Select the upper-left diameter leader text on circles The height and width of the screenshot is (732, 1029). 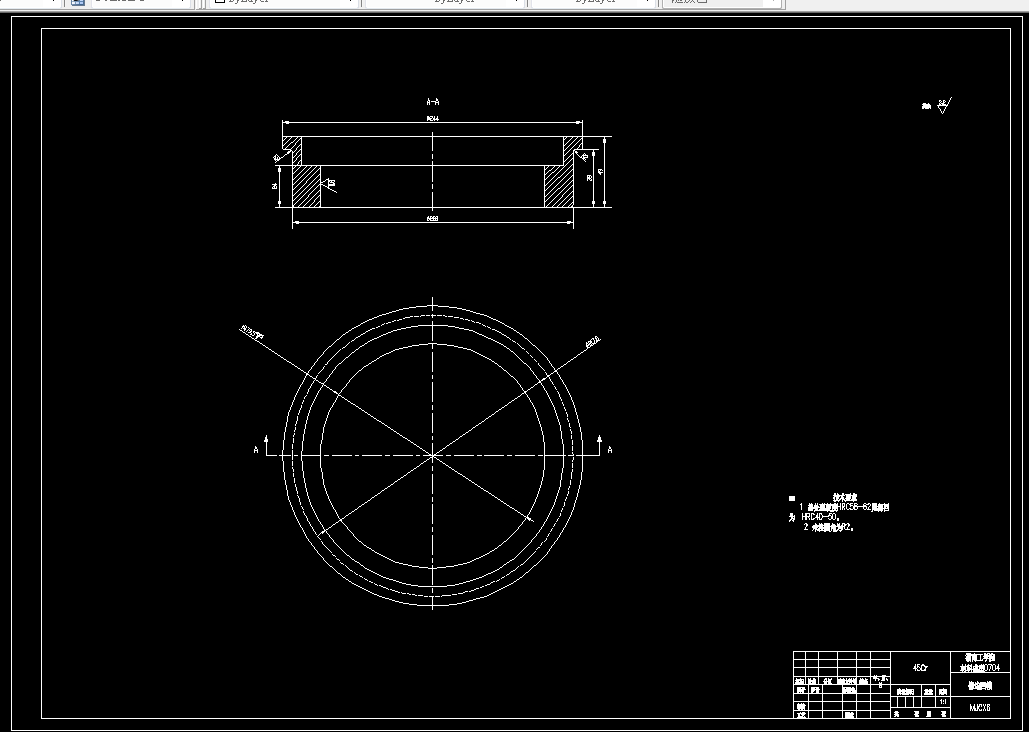252,333
